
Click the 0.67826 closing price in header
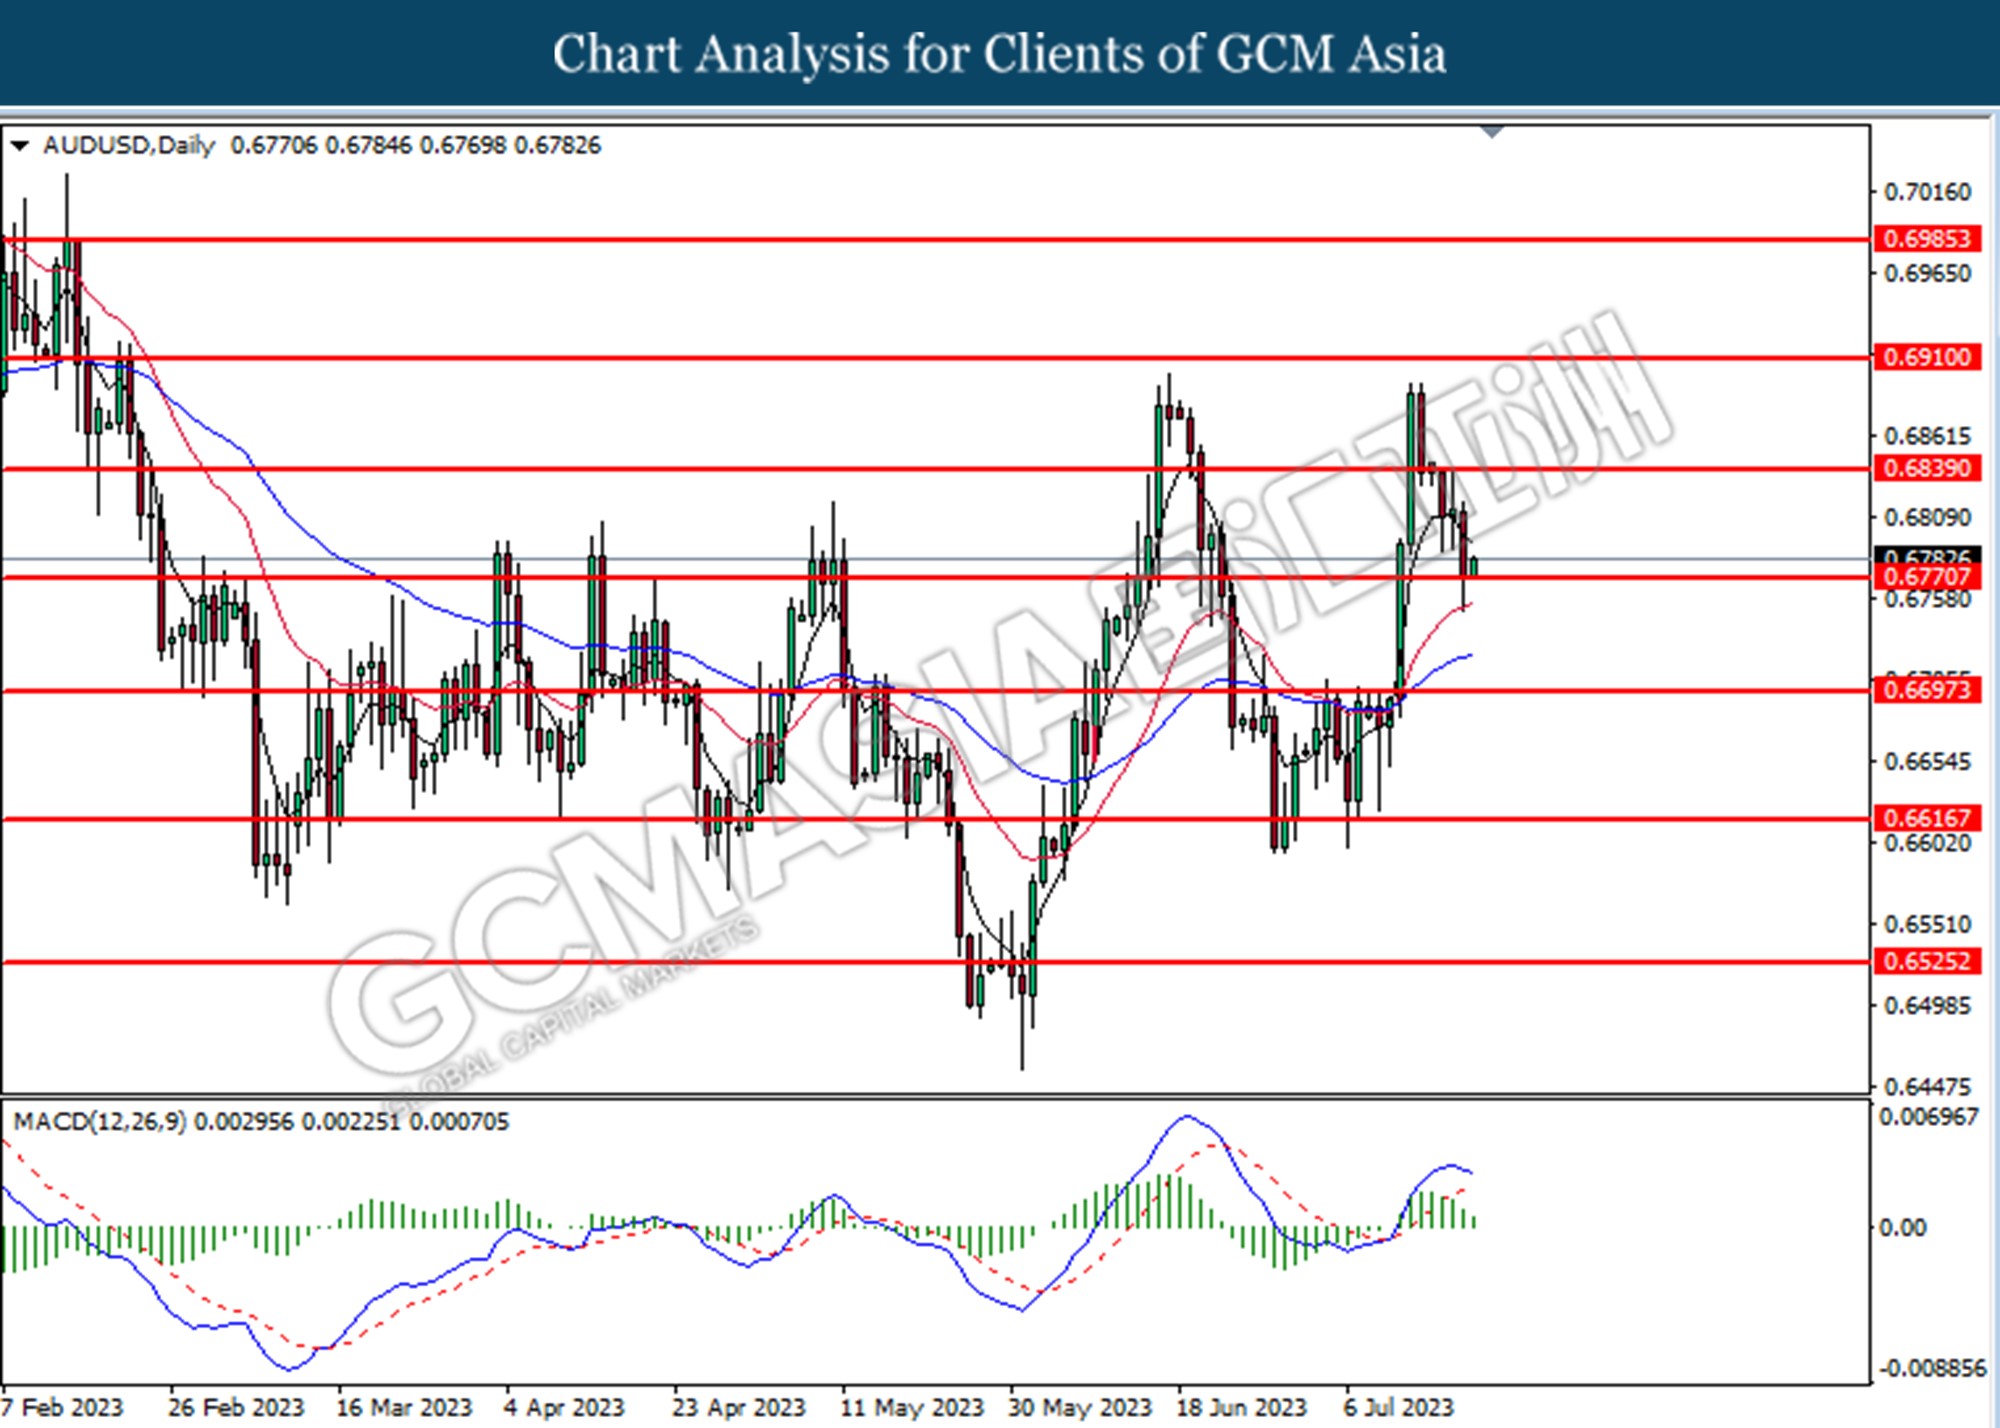(557, 146)
